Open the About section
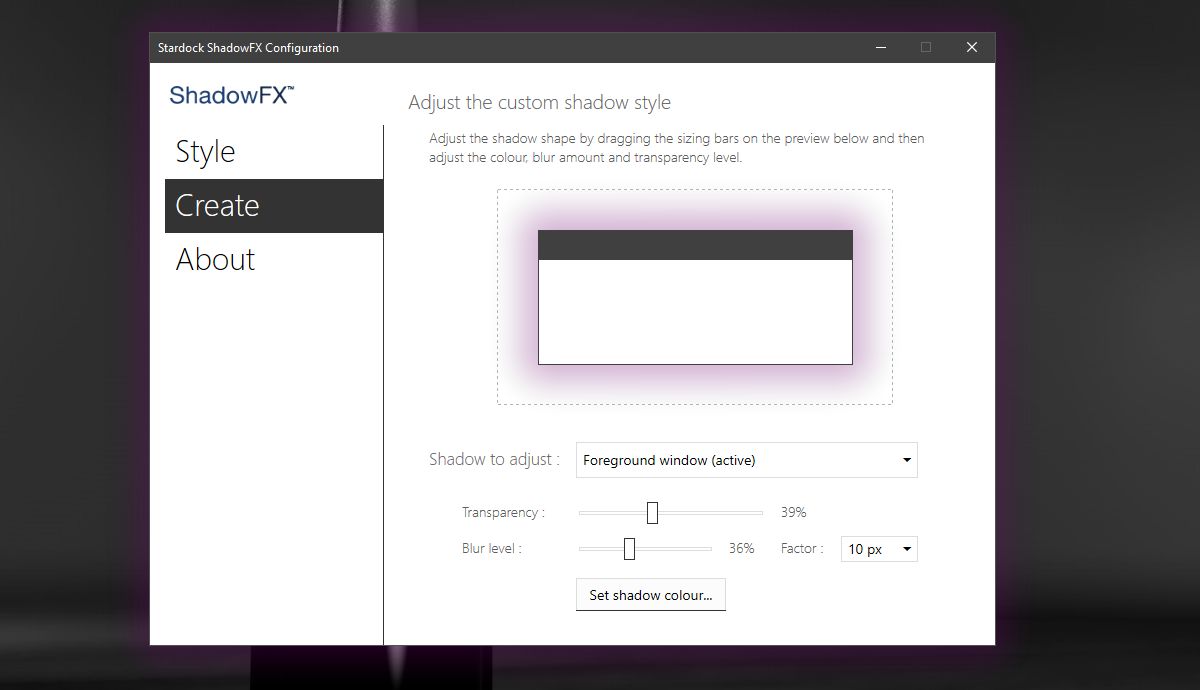This screenshot has height=690, width=1200. (274, 260)
